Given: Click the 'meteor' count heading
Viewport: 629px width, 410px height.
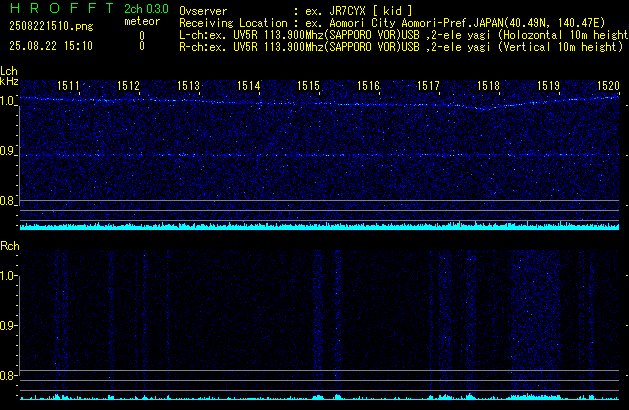Looking at the screenshot, I should tap(142, 21).
